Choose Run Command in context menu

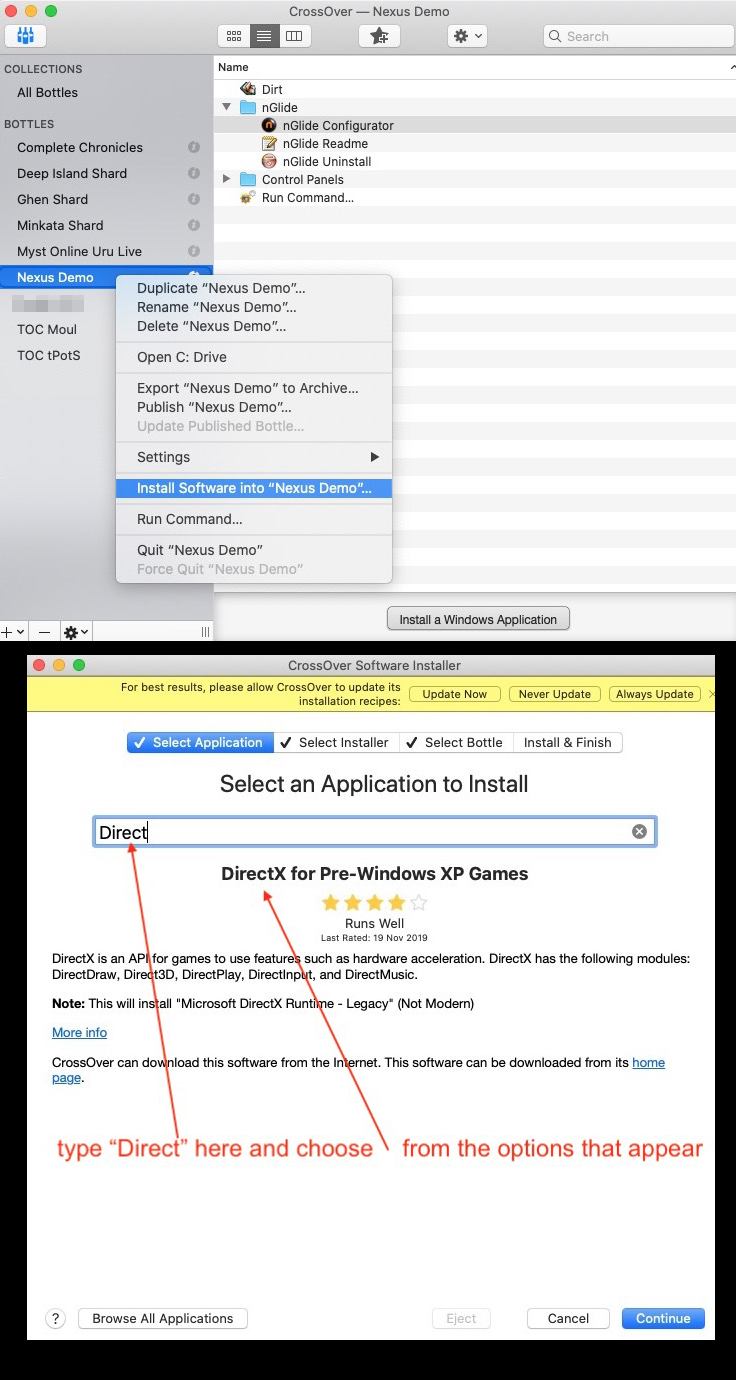pyautogui.click(x=254, y=519)
